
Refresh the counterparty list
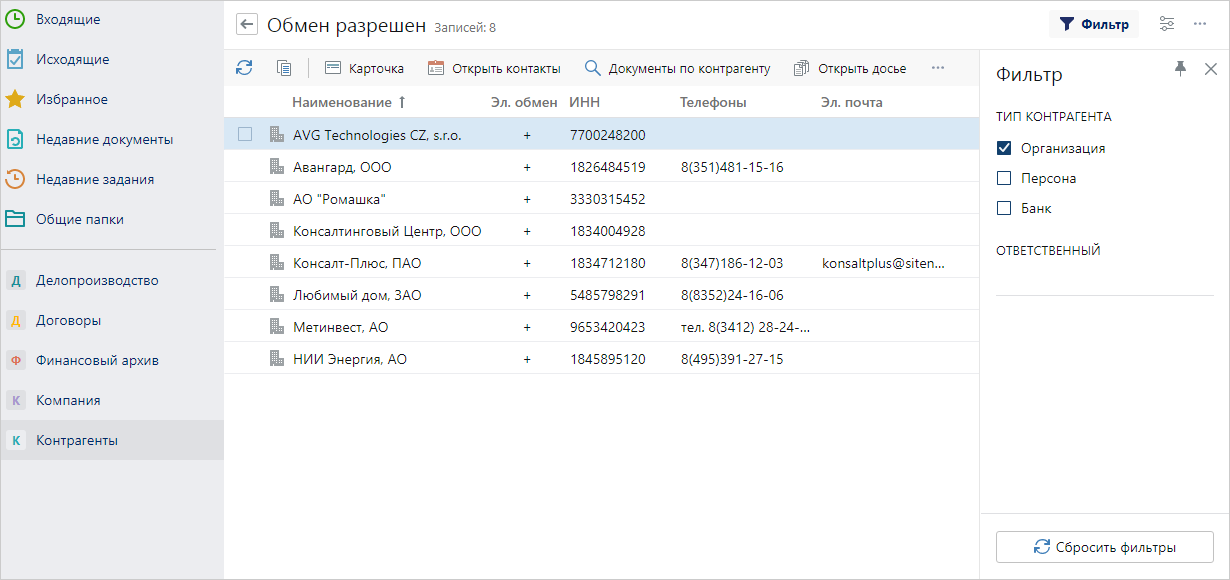(x=244, y=68)
